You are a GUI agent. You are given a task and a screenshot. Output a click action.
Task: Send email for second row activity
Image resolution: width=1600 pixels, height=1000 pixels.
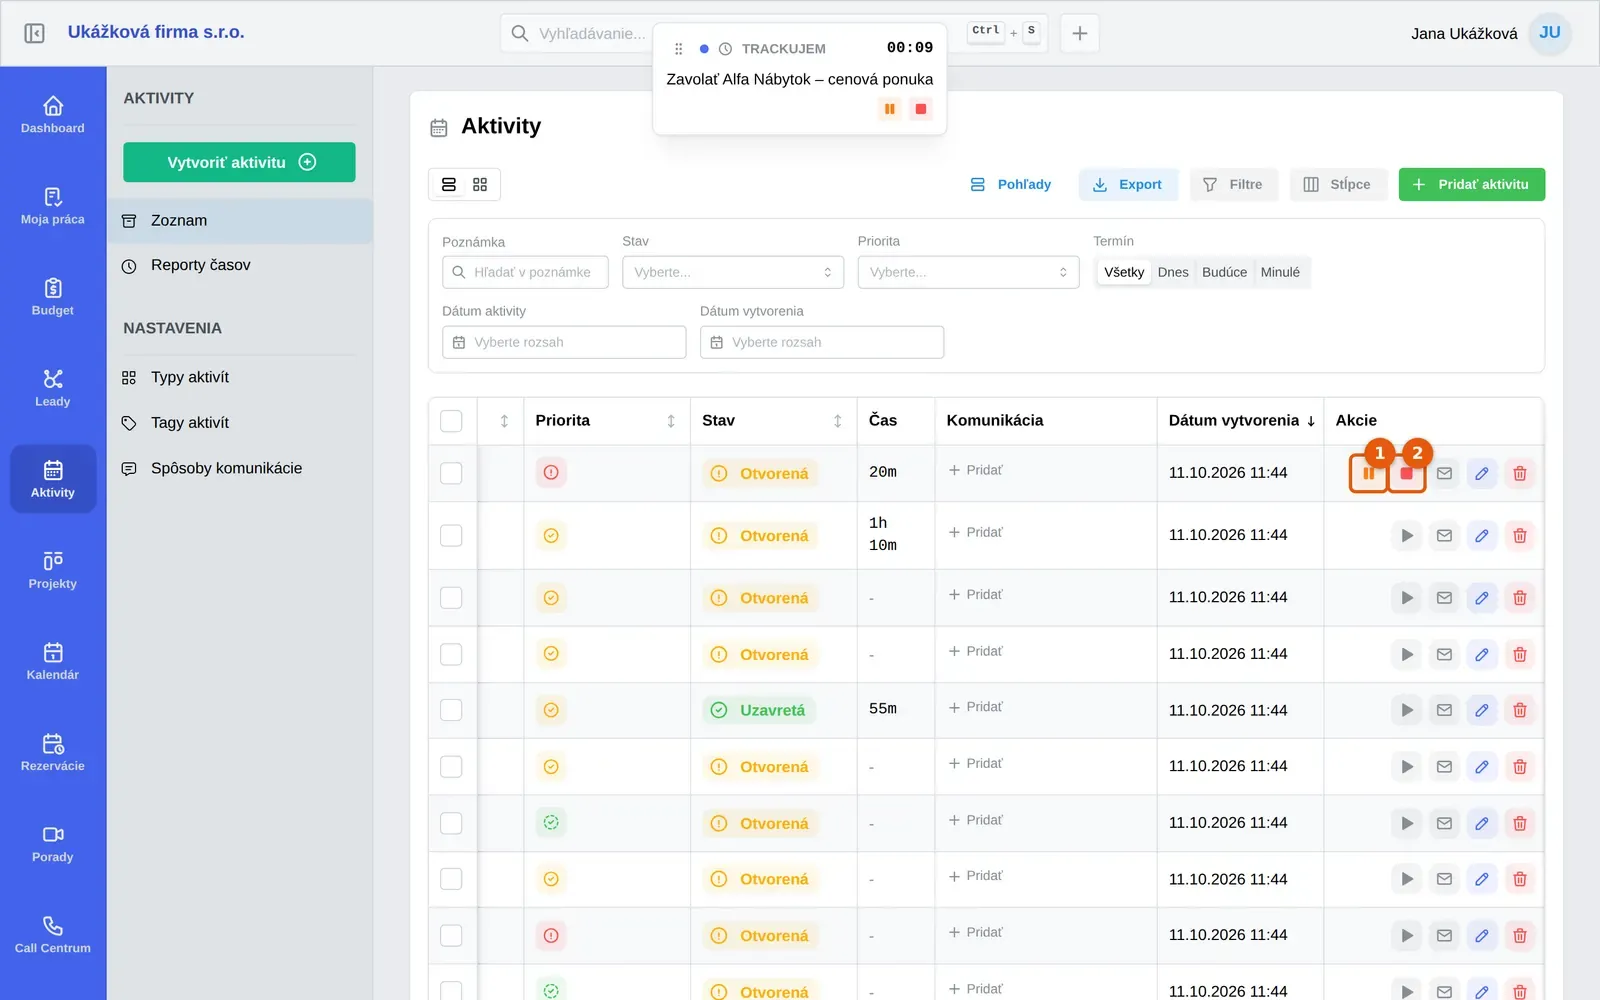(x=1444, y=536)
